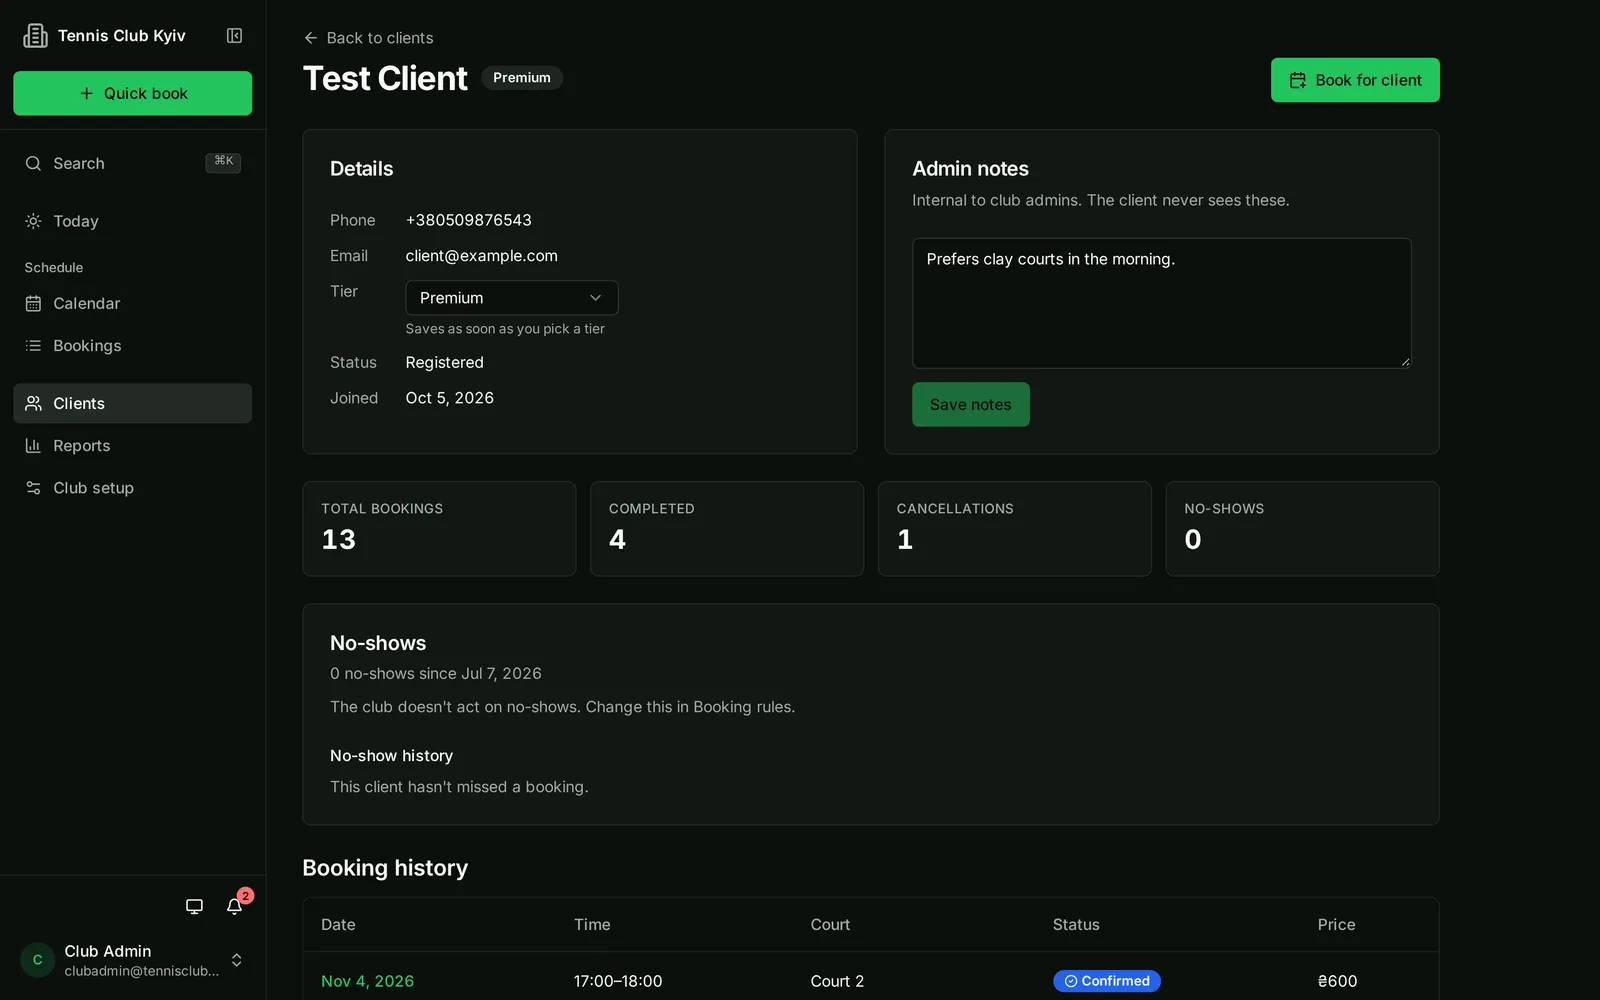Click the Tier dropdown chevron arrow
The height and width of the screenshot is (1000, 1600).
click(595, 298)
